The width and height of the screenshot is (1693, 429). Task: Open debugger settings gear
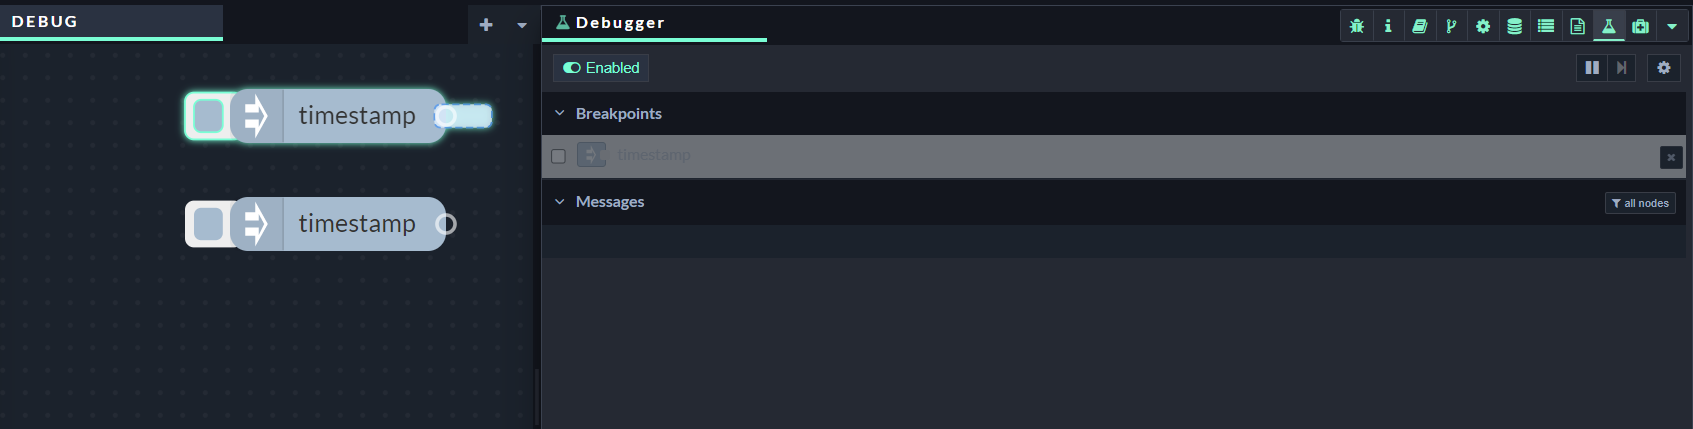pos(1664,68)
